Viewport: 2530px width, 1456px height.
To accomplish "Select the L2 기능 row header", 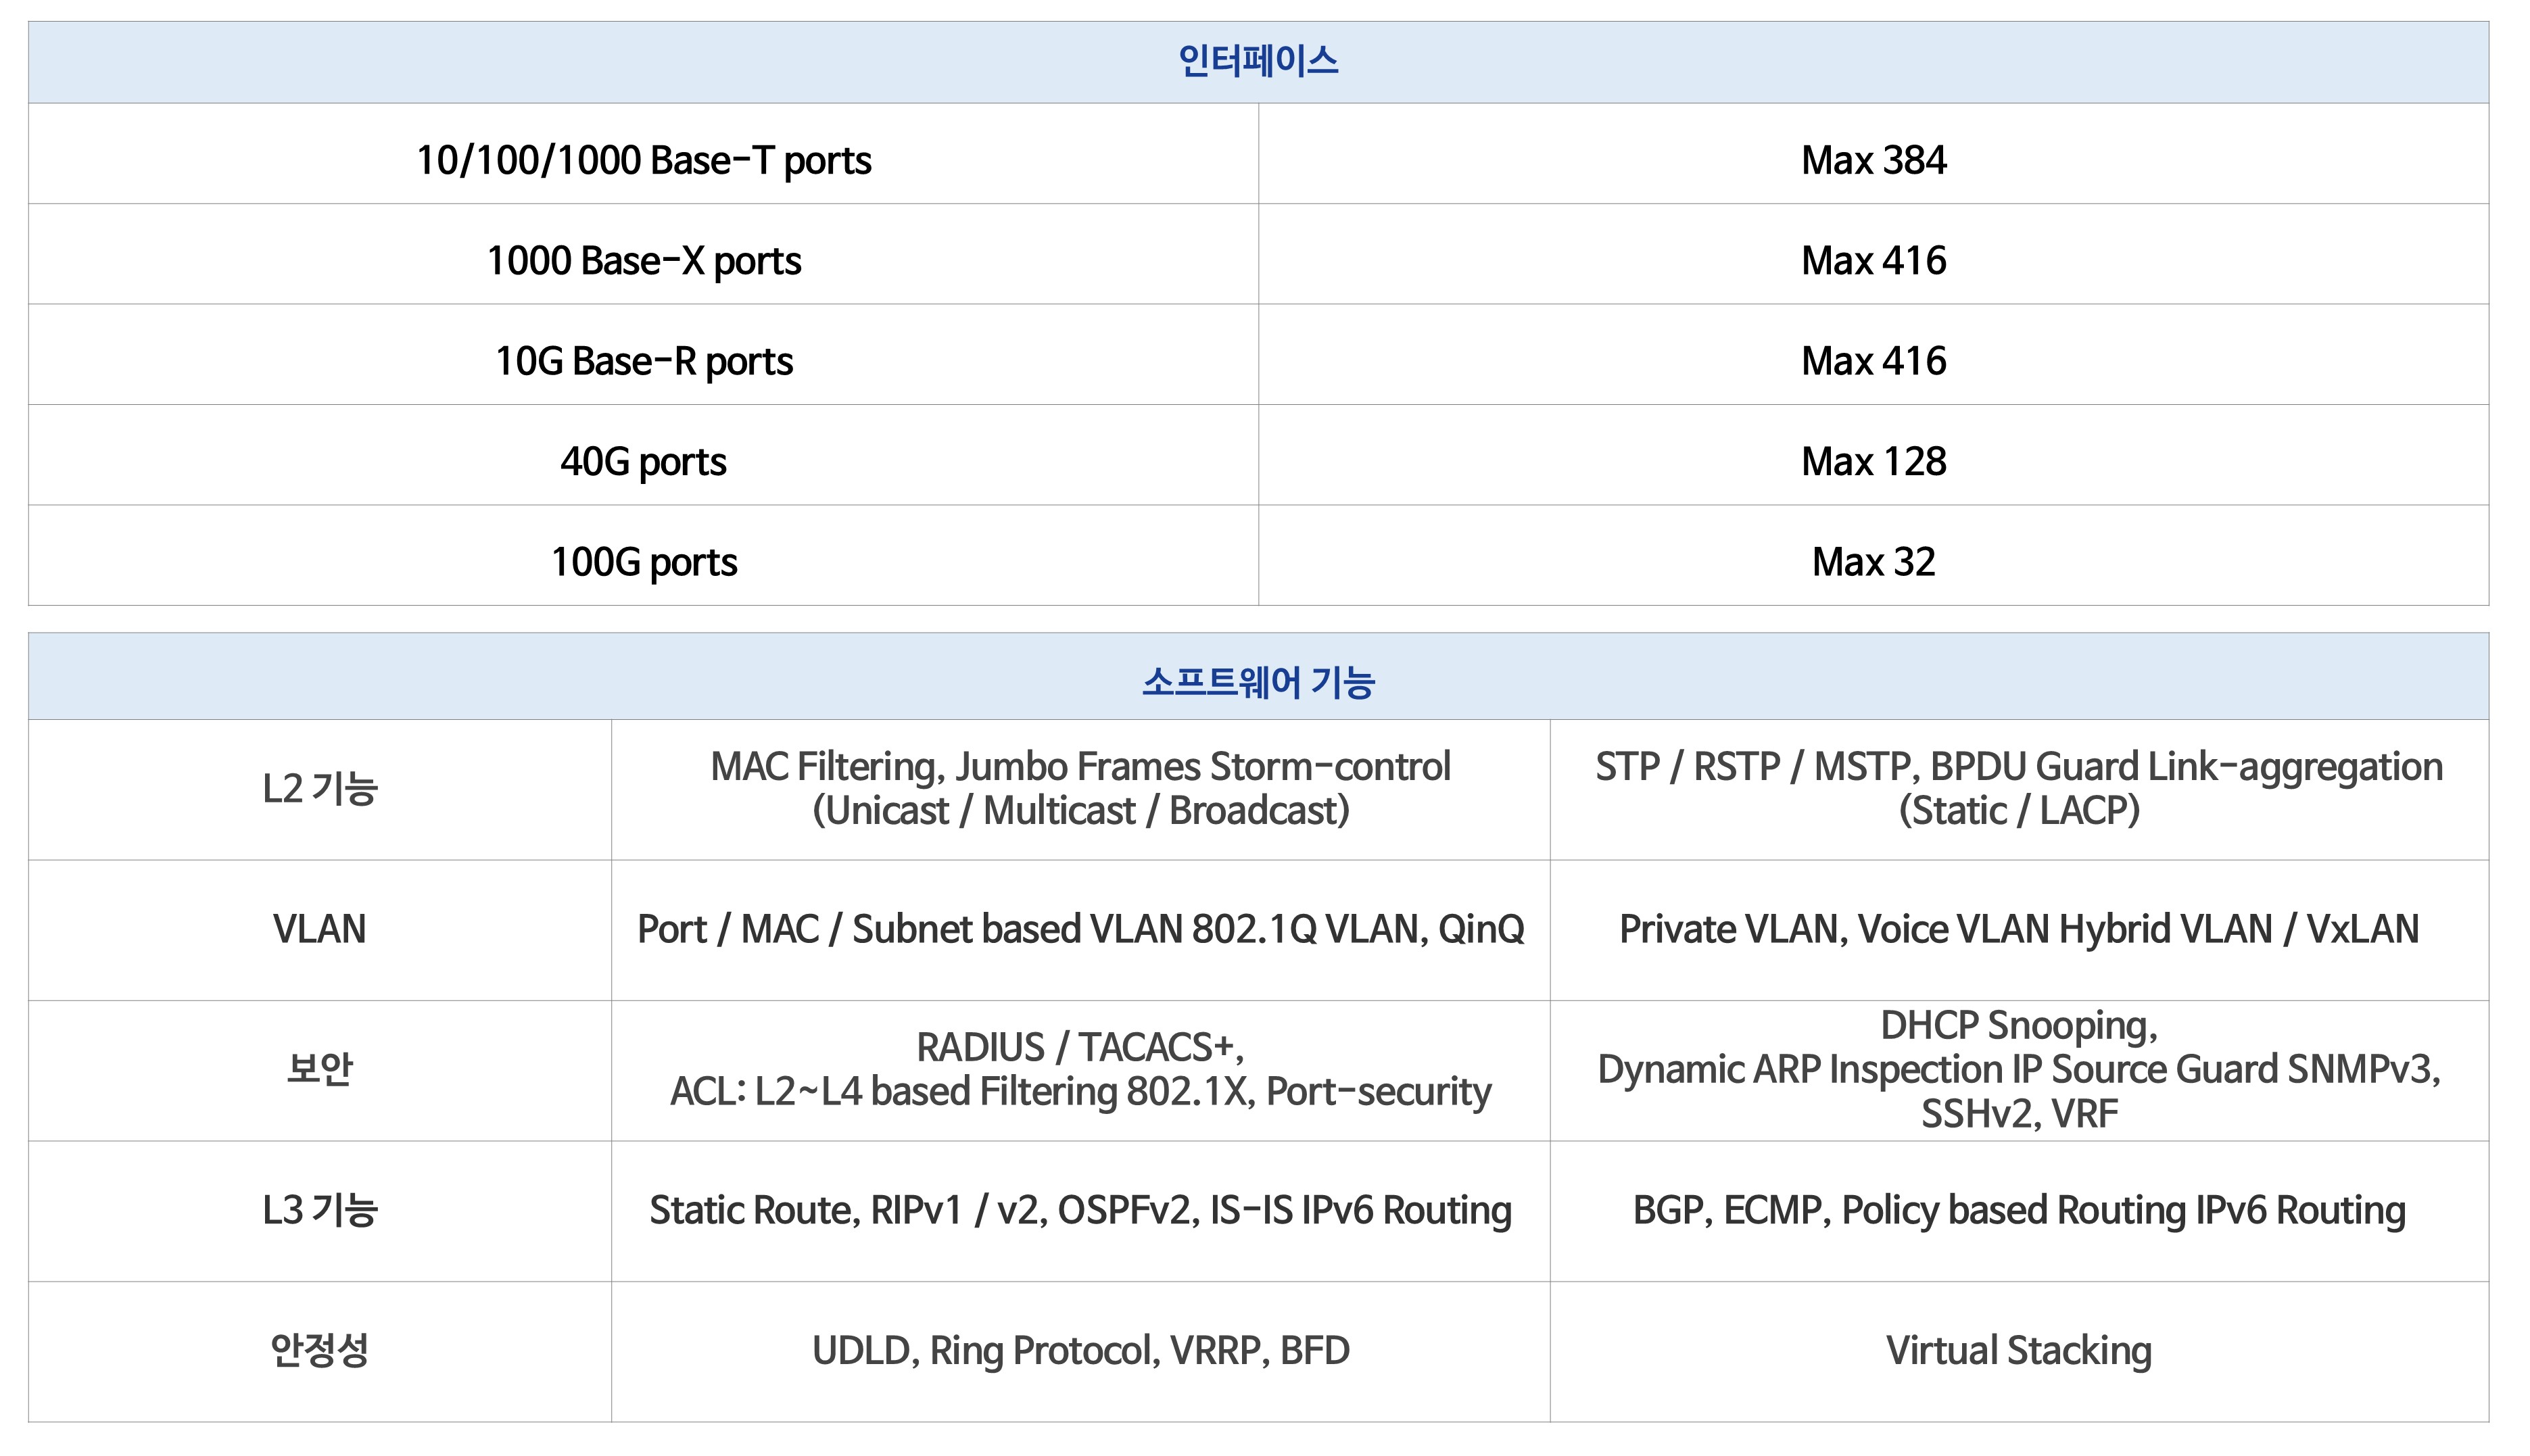I will coord(319,789).
